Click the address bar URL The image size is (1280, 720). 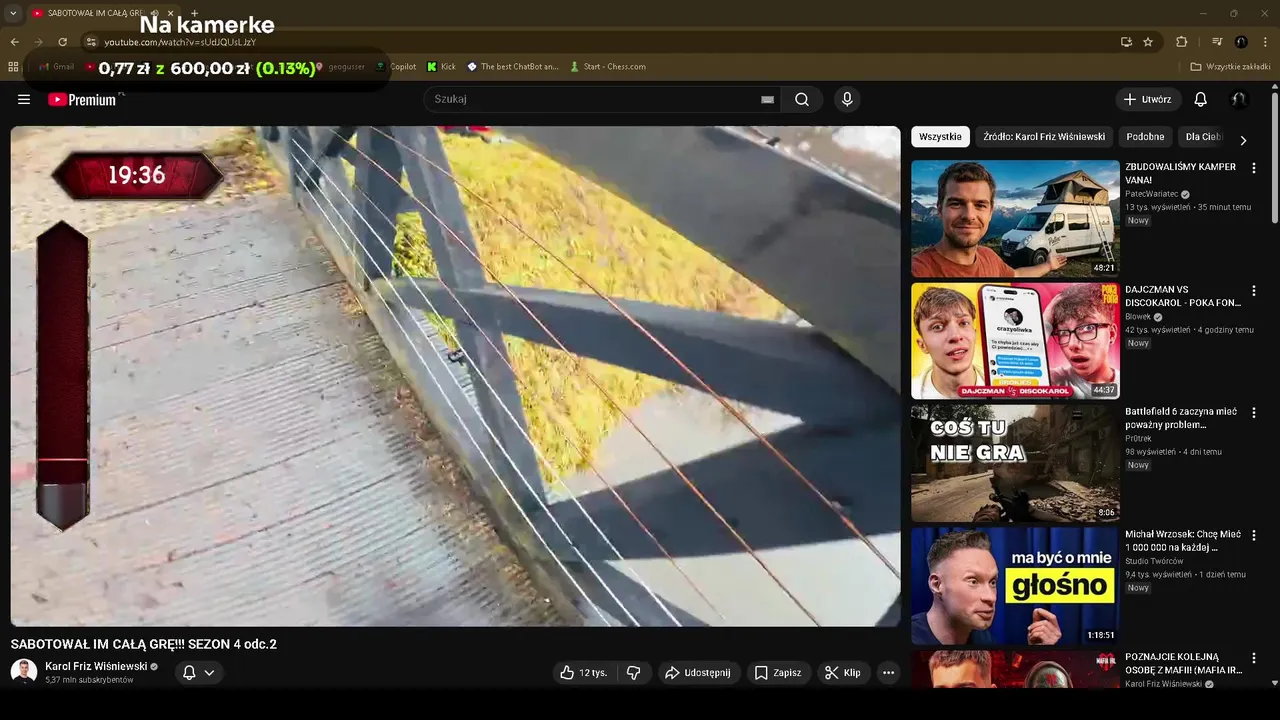(x=180, y=42)
